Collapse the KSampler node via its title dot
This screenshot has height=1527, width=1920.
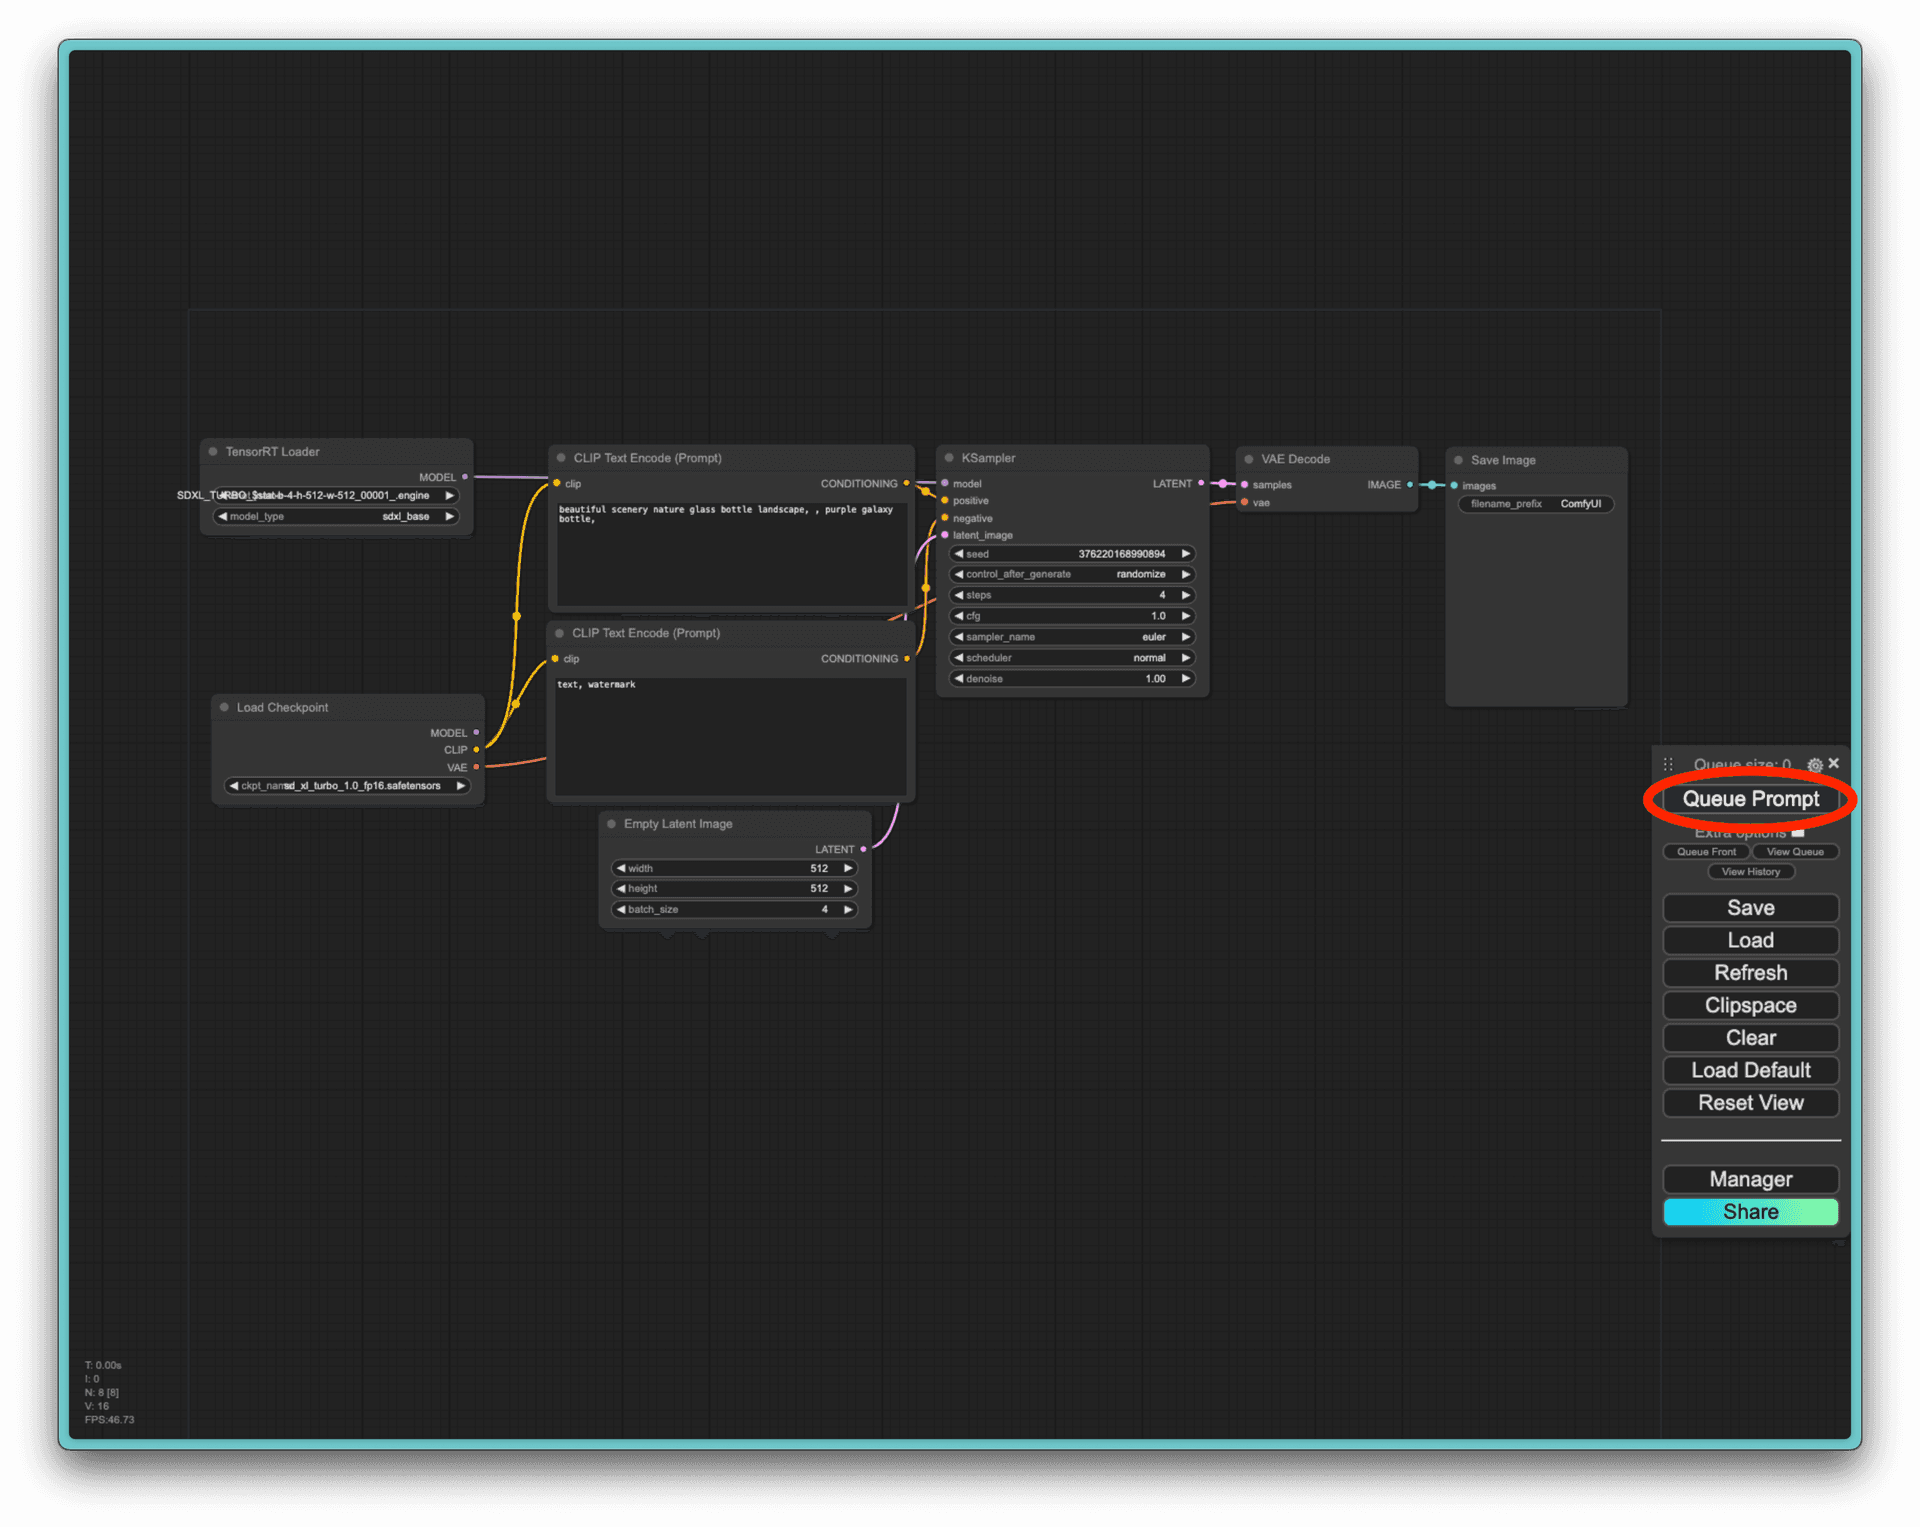coord(949,458)
